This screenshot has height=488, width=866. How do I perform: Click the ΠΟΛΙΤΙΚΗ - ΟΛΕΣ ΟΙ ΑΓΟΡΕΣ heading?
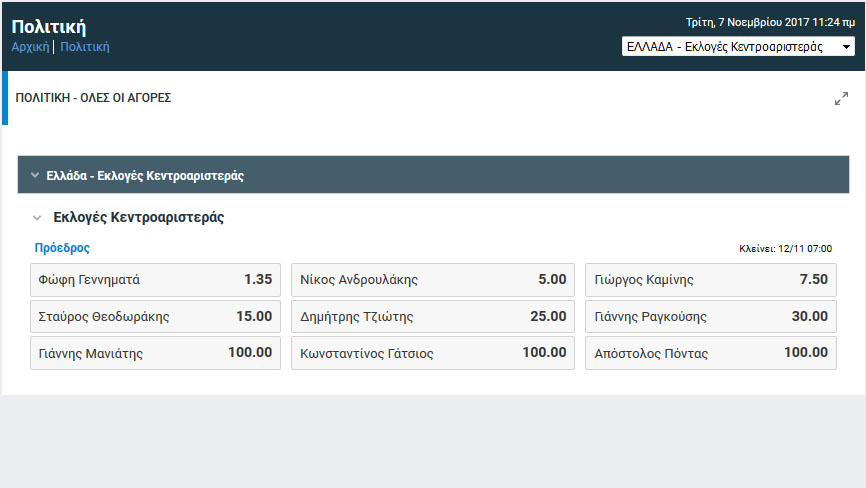point(93,98)
